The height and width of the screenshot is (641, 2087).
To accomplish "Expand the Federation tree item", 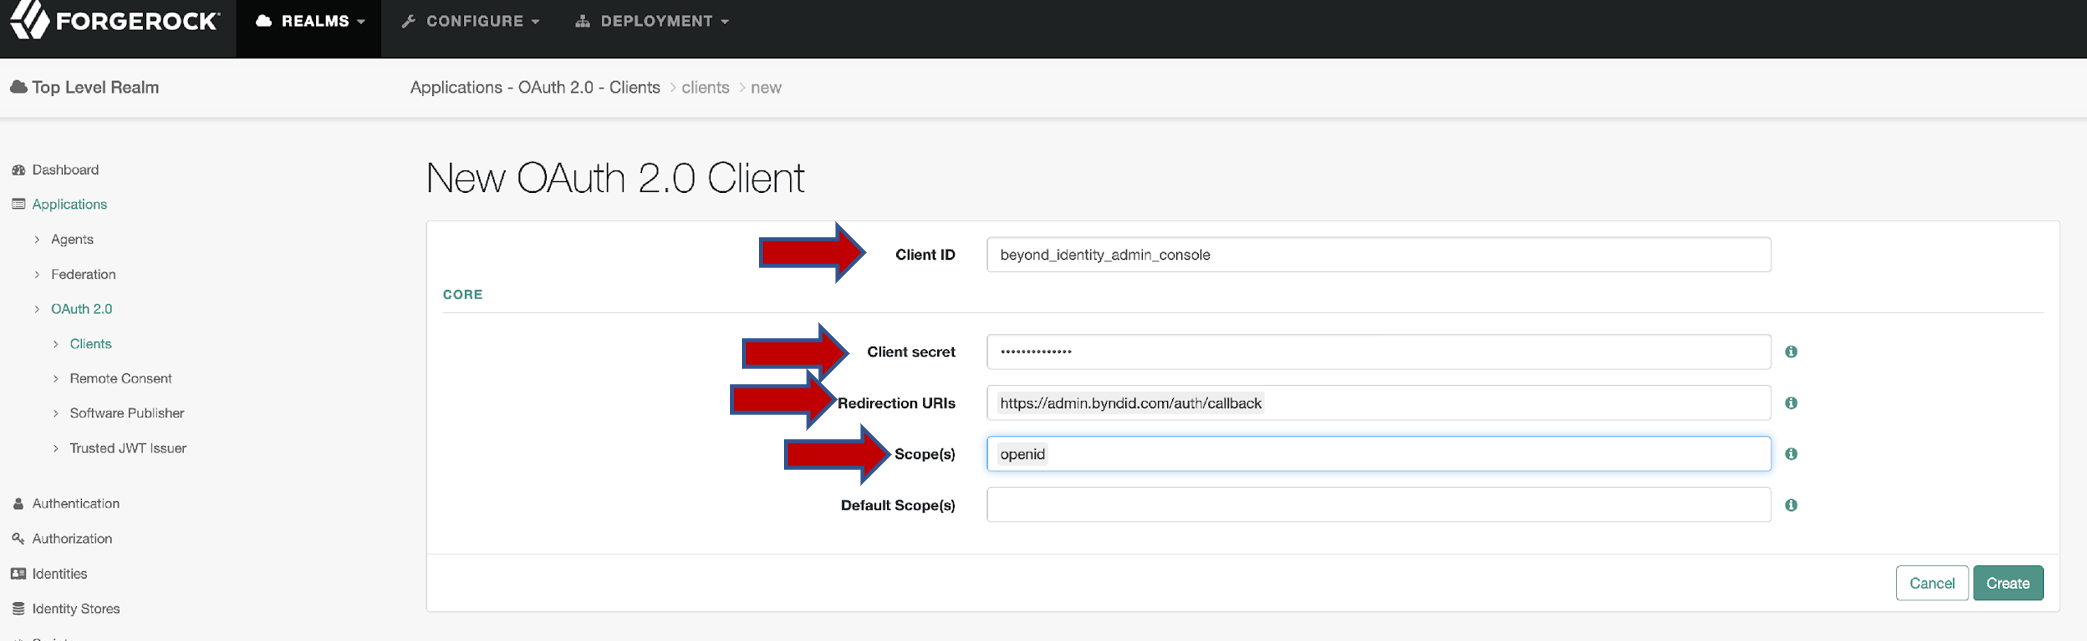I will click(83, 274).
